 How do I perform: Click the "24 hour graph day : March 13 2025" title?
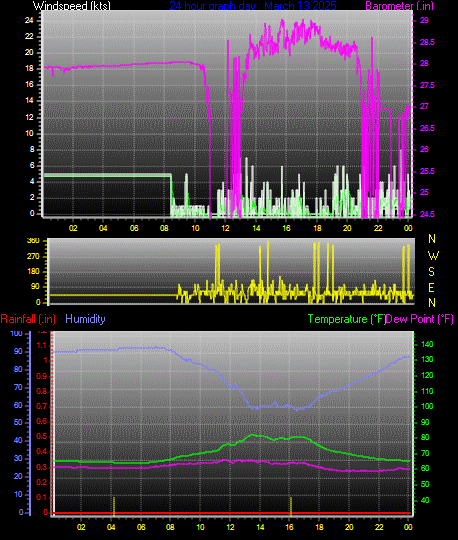tap(253, 6)
